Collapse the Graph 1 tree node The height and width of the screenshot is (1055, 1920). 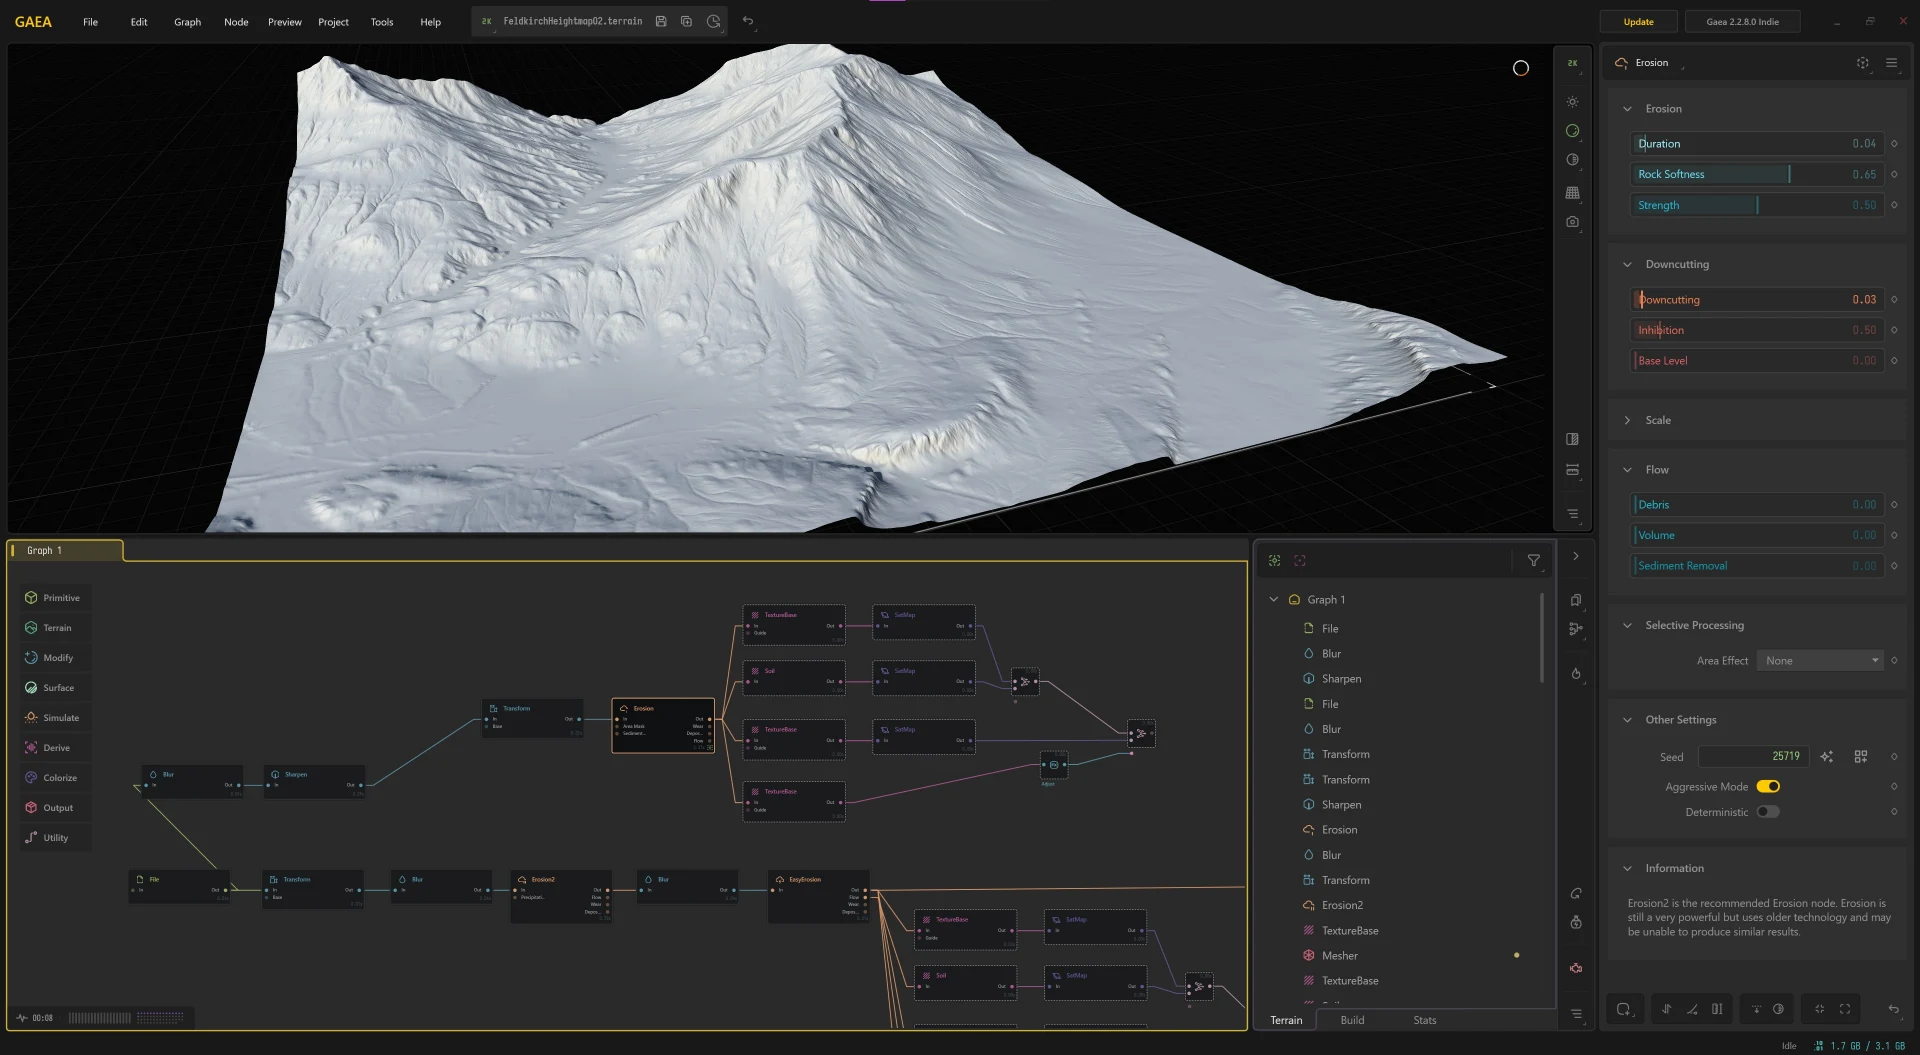(1273, 600)
